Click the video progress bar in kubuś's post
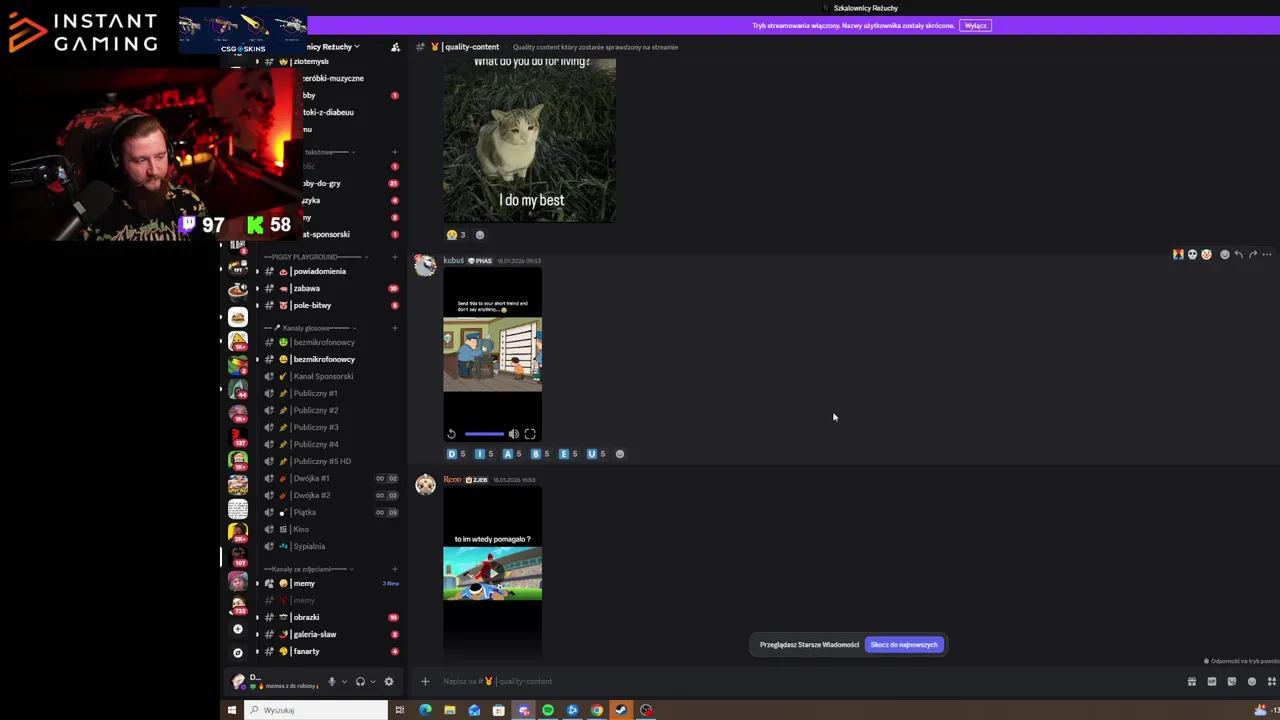The image size is (1280, 720). [x=484, y=434]
